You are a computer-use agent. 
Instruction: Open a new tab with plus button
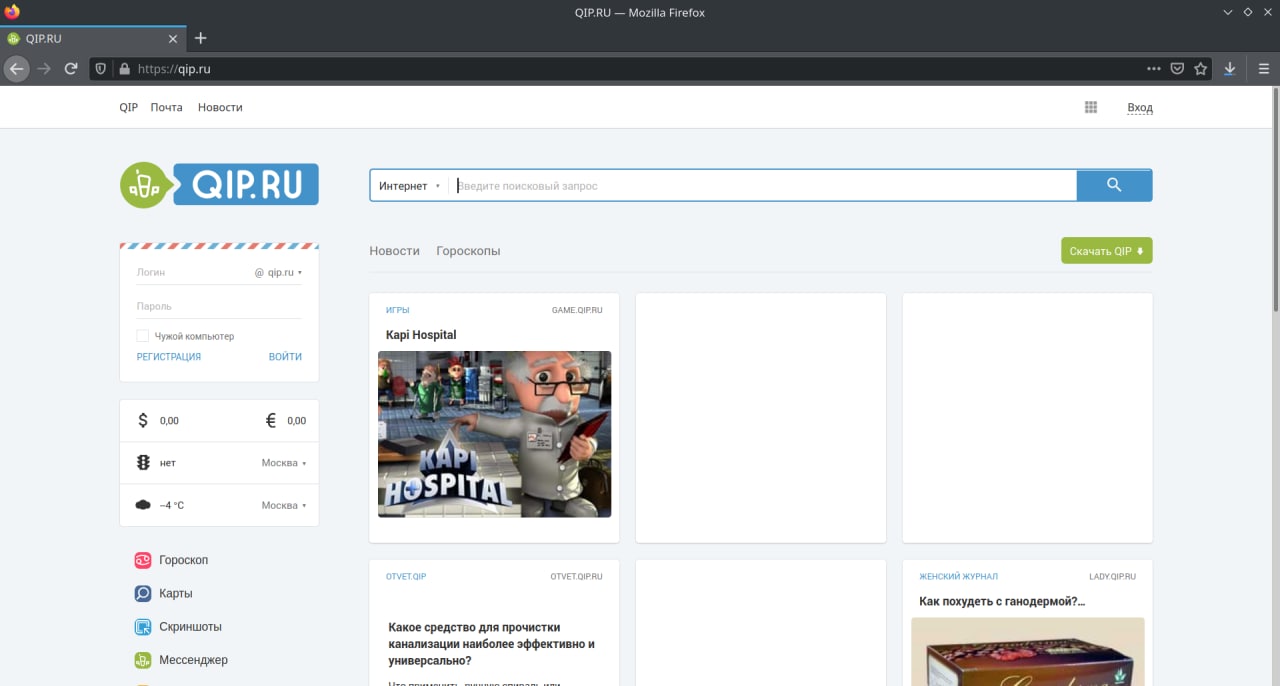(200, 38)
